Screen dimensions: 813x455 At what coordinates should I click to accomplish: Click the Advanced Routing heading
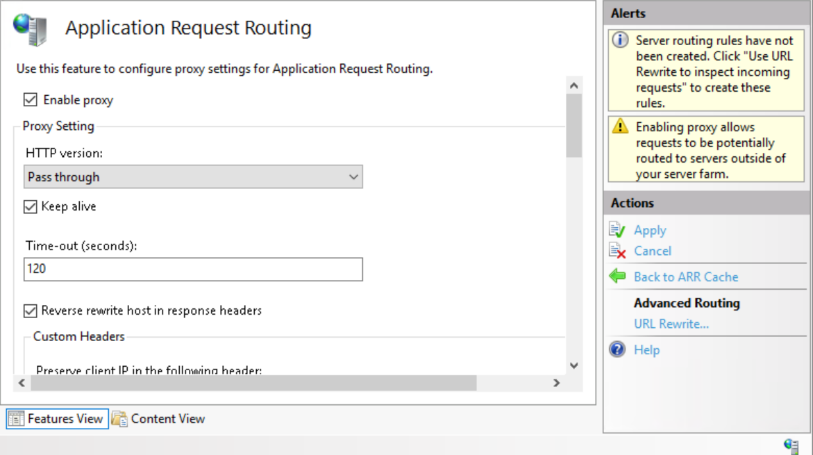pyautogui.click(x=686, y=303)
